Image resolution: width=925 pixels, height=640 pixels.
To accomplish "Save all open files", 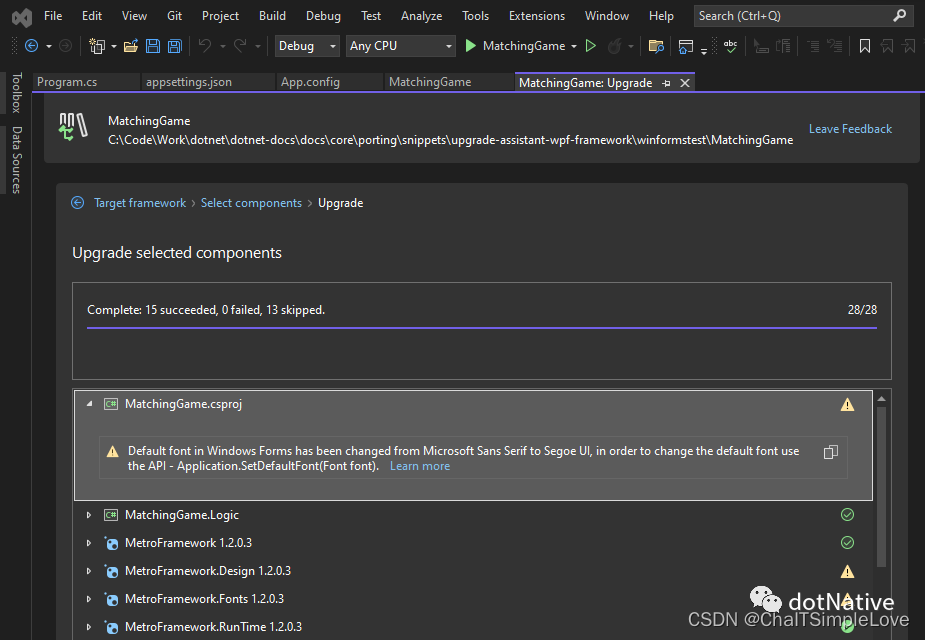I will point(174,46).
